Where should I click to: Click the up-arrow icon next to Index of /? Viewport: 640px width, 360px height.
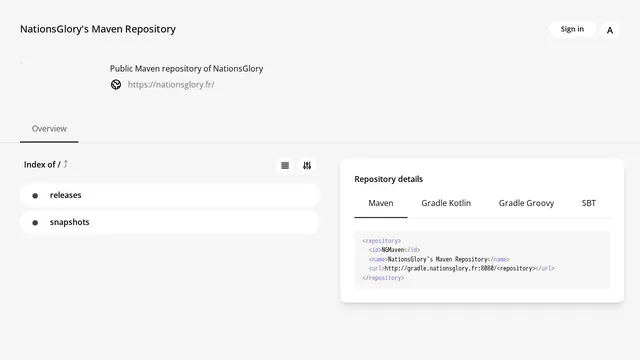coord(65,164)
